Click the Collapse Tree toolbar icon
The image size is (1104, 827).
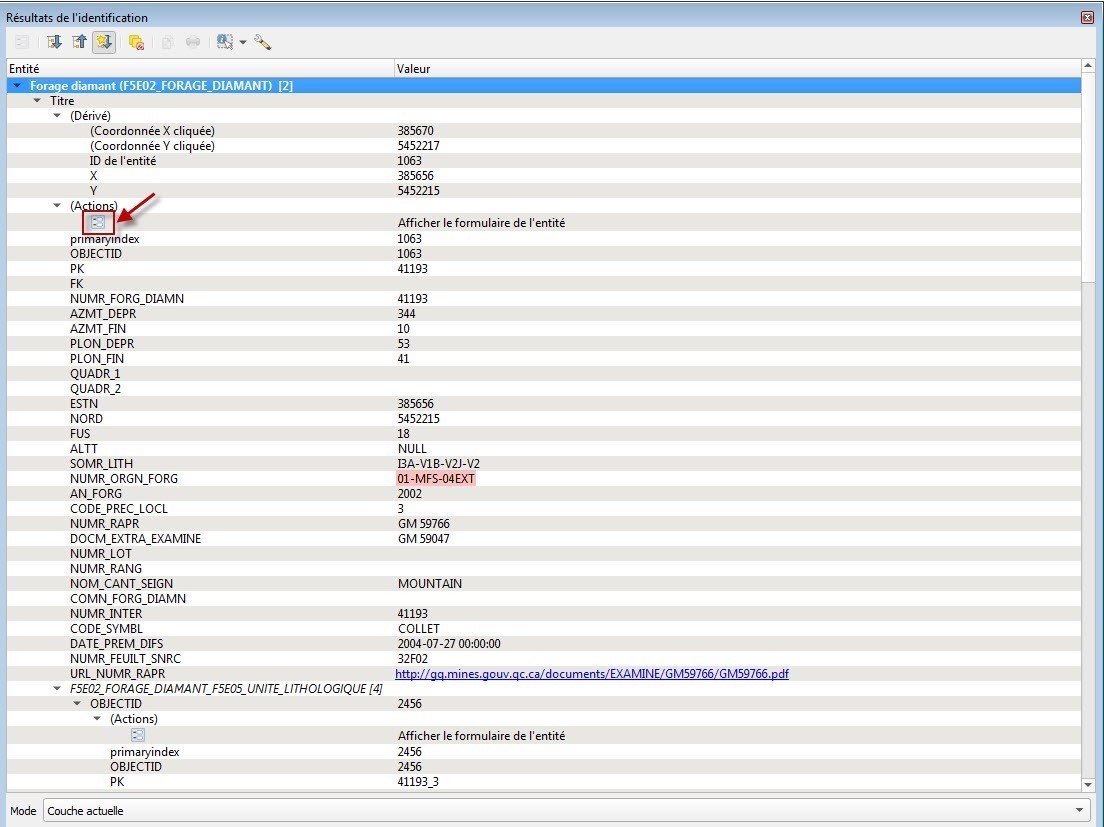point(80,42)
